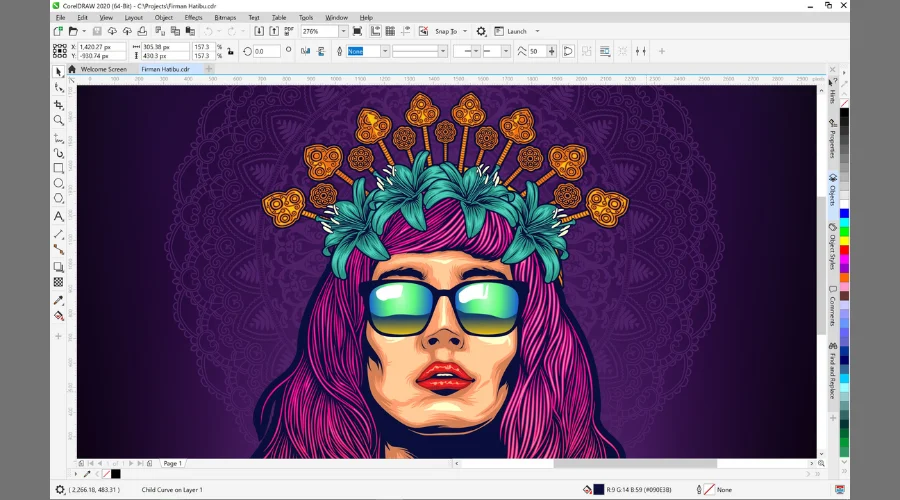Select the Drop Shadow tool
Viewport: 900px width, 500px height.
coord(59,267)
